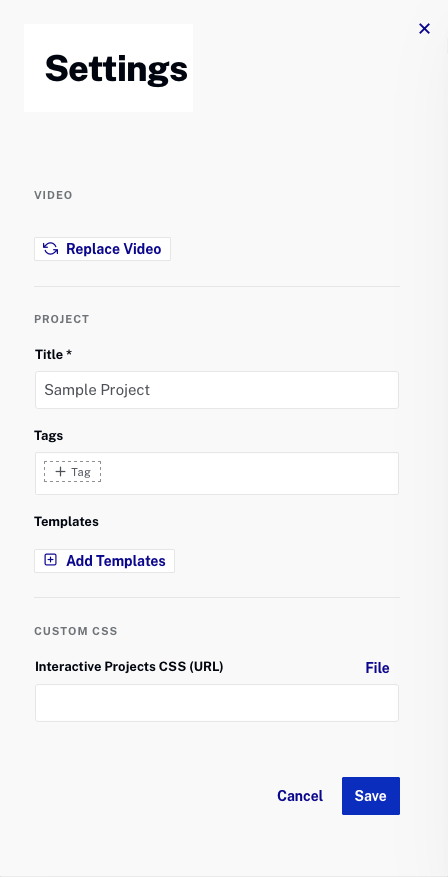Click the Replace Video button text

(114, 249)
